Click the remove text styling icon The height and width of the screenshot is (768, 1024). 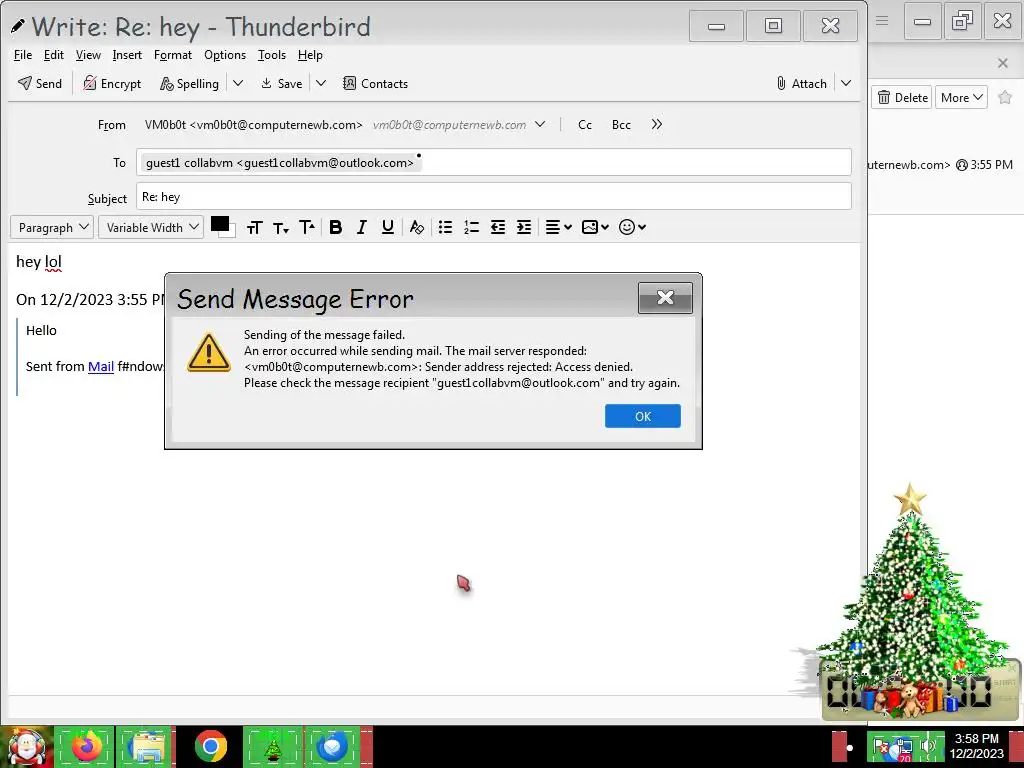417,227
